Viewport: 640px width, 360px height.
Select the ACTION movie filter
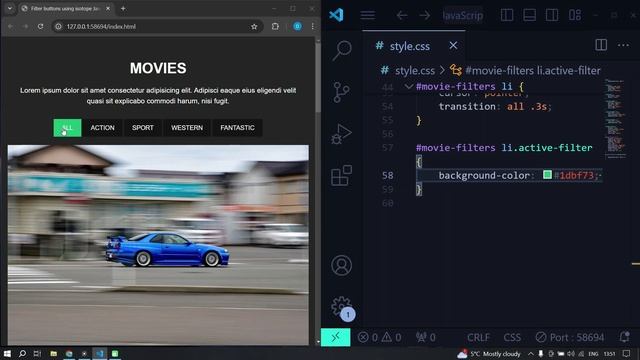coord(102,128)
